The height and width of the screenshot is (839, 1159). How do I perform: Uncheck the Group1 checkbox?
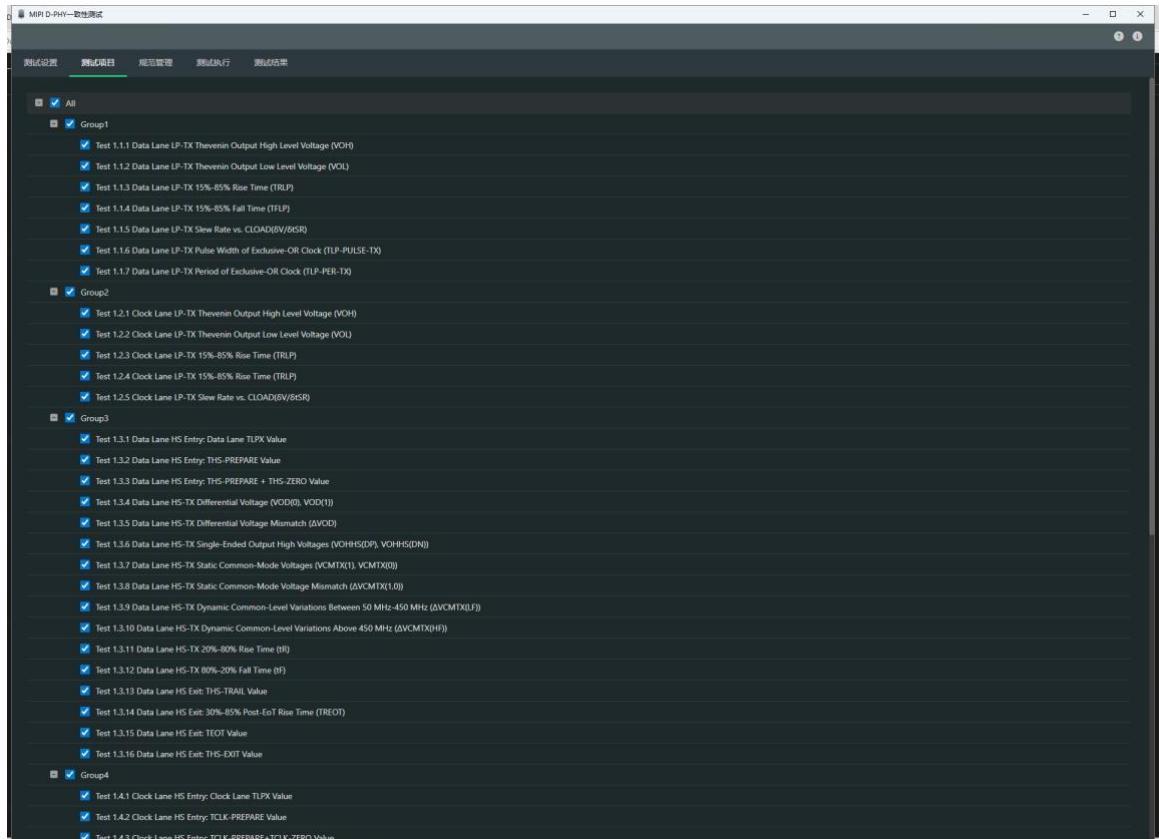[70, 123]
